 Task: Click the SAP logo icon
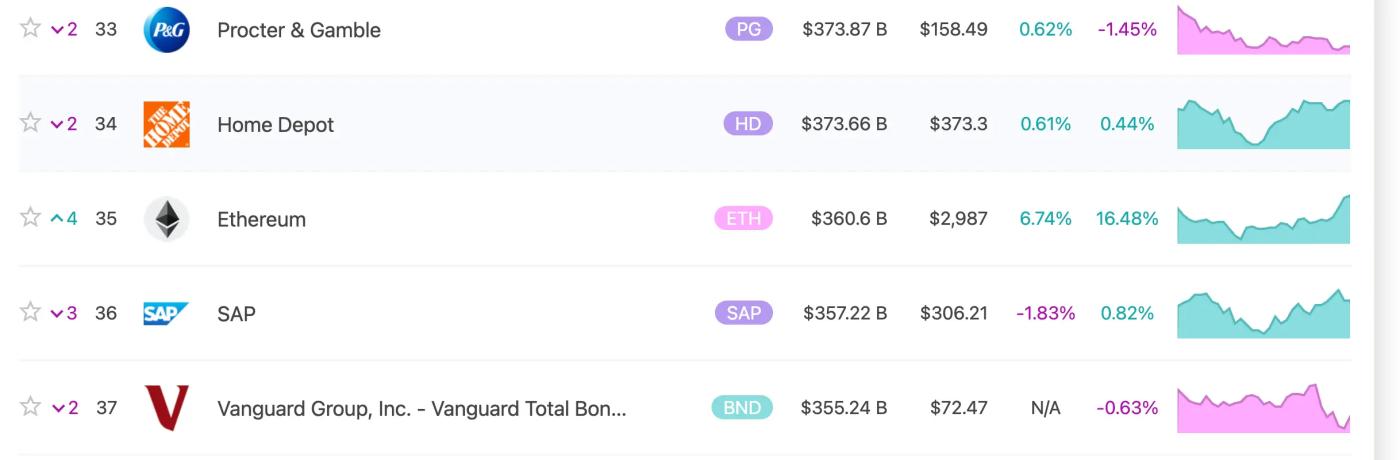(x=166, y=313)
